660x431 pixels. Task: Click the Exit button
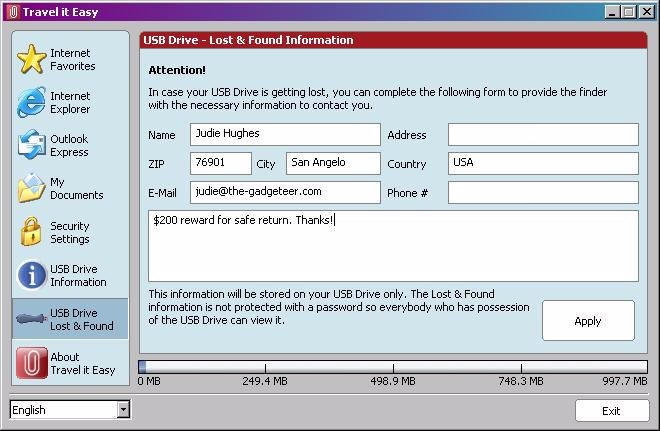point(610,411)
